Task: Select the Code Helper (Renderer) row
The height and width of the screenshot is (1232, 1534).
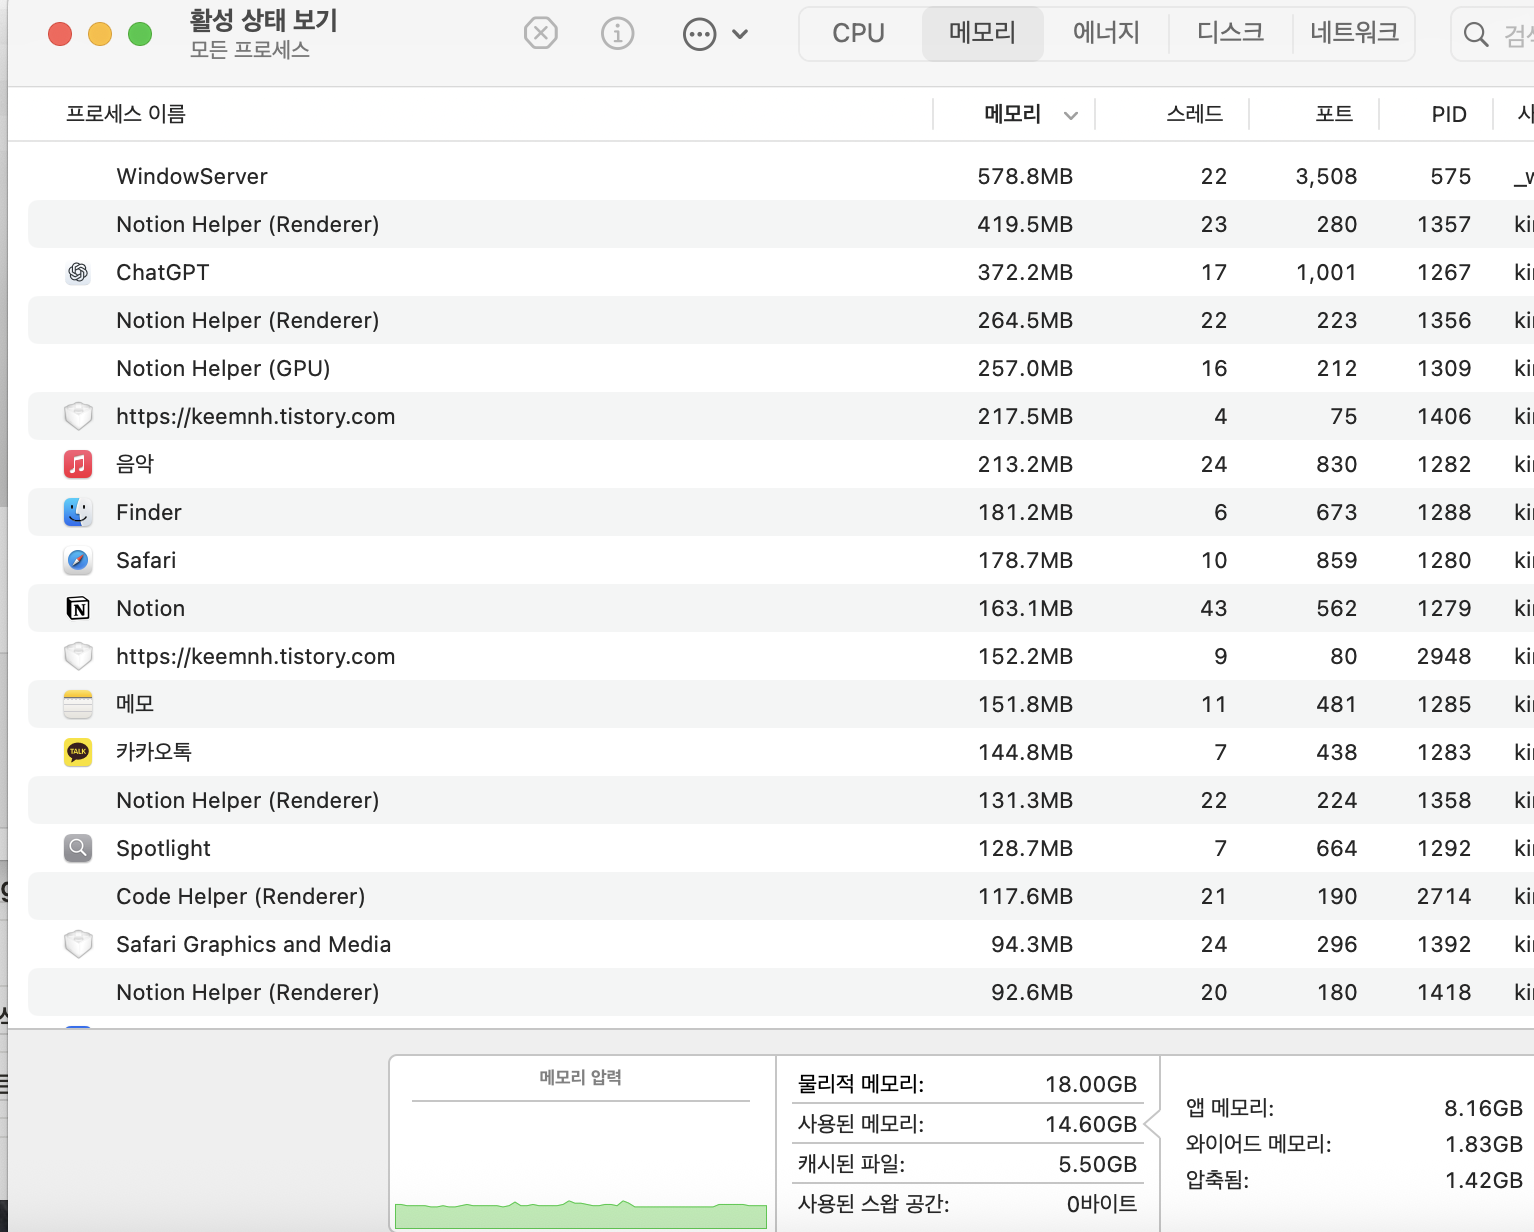Action: pos(780,896)
